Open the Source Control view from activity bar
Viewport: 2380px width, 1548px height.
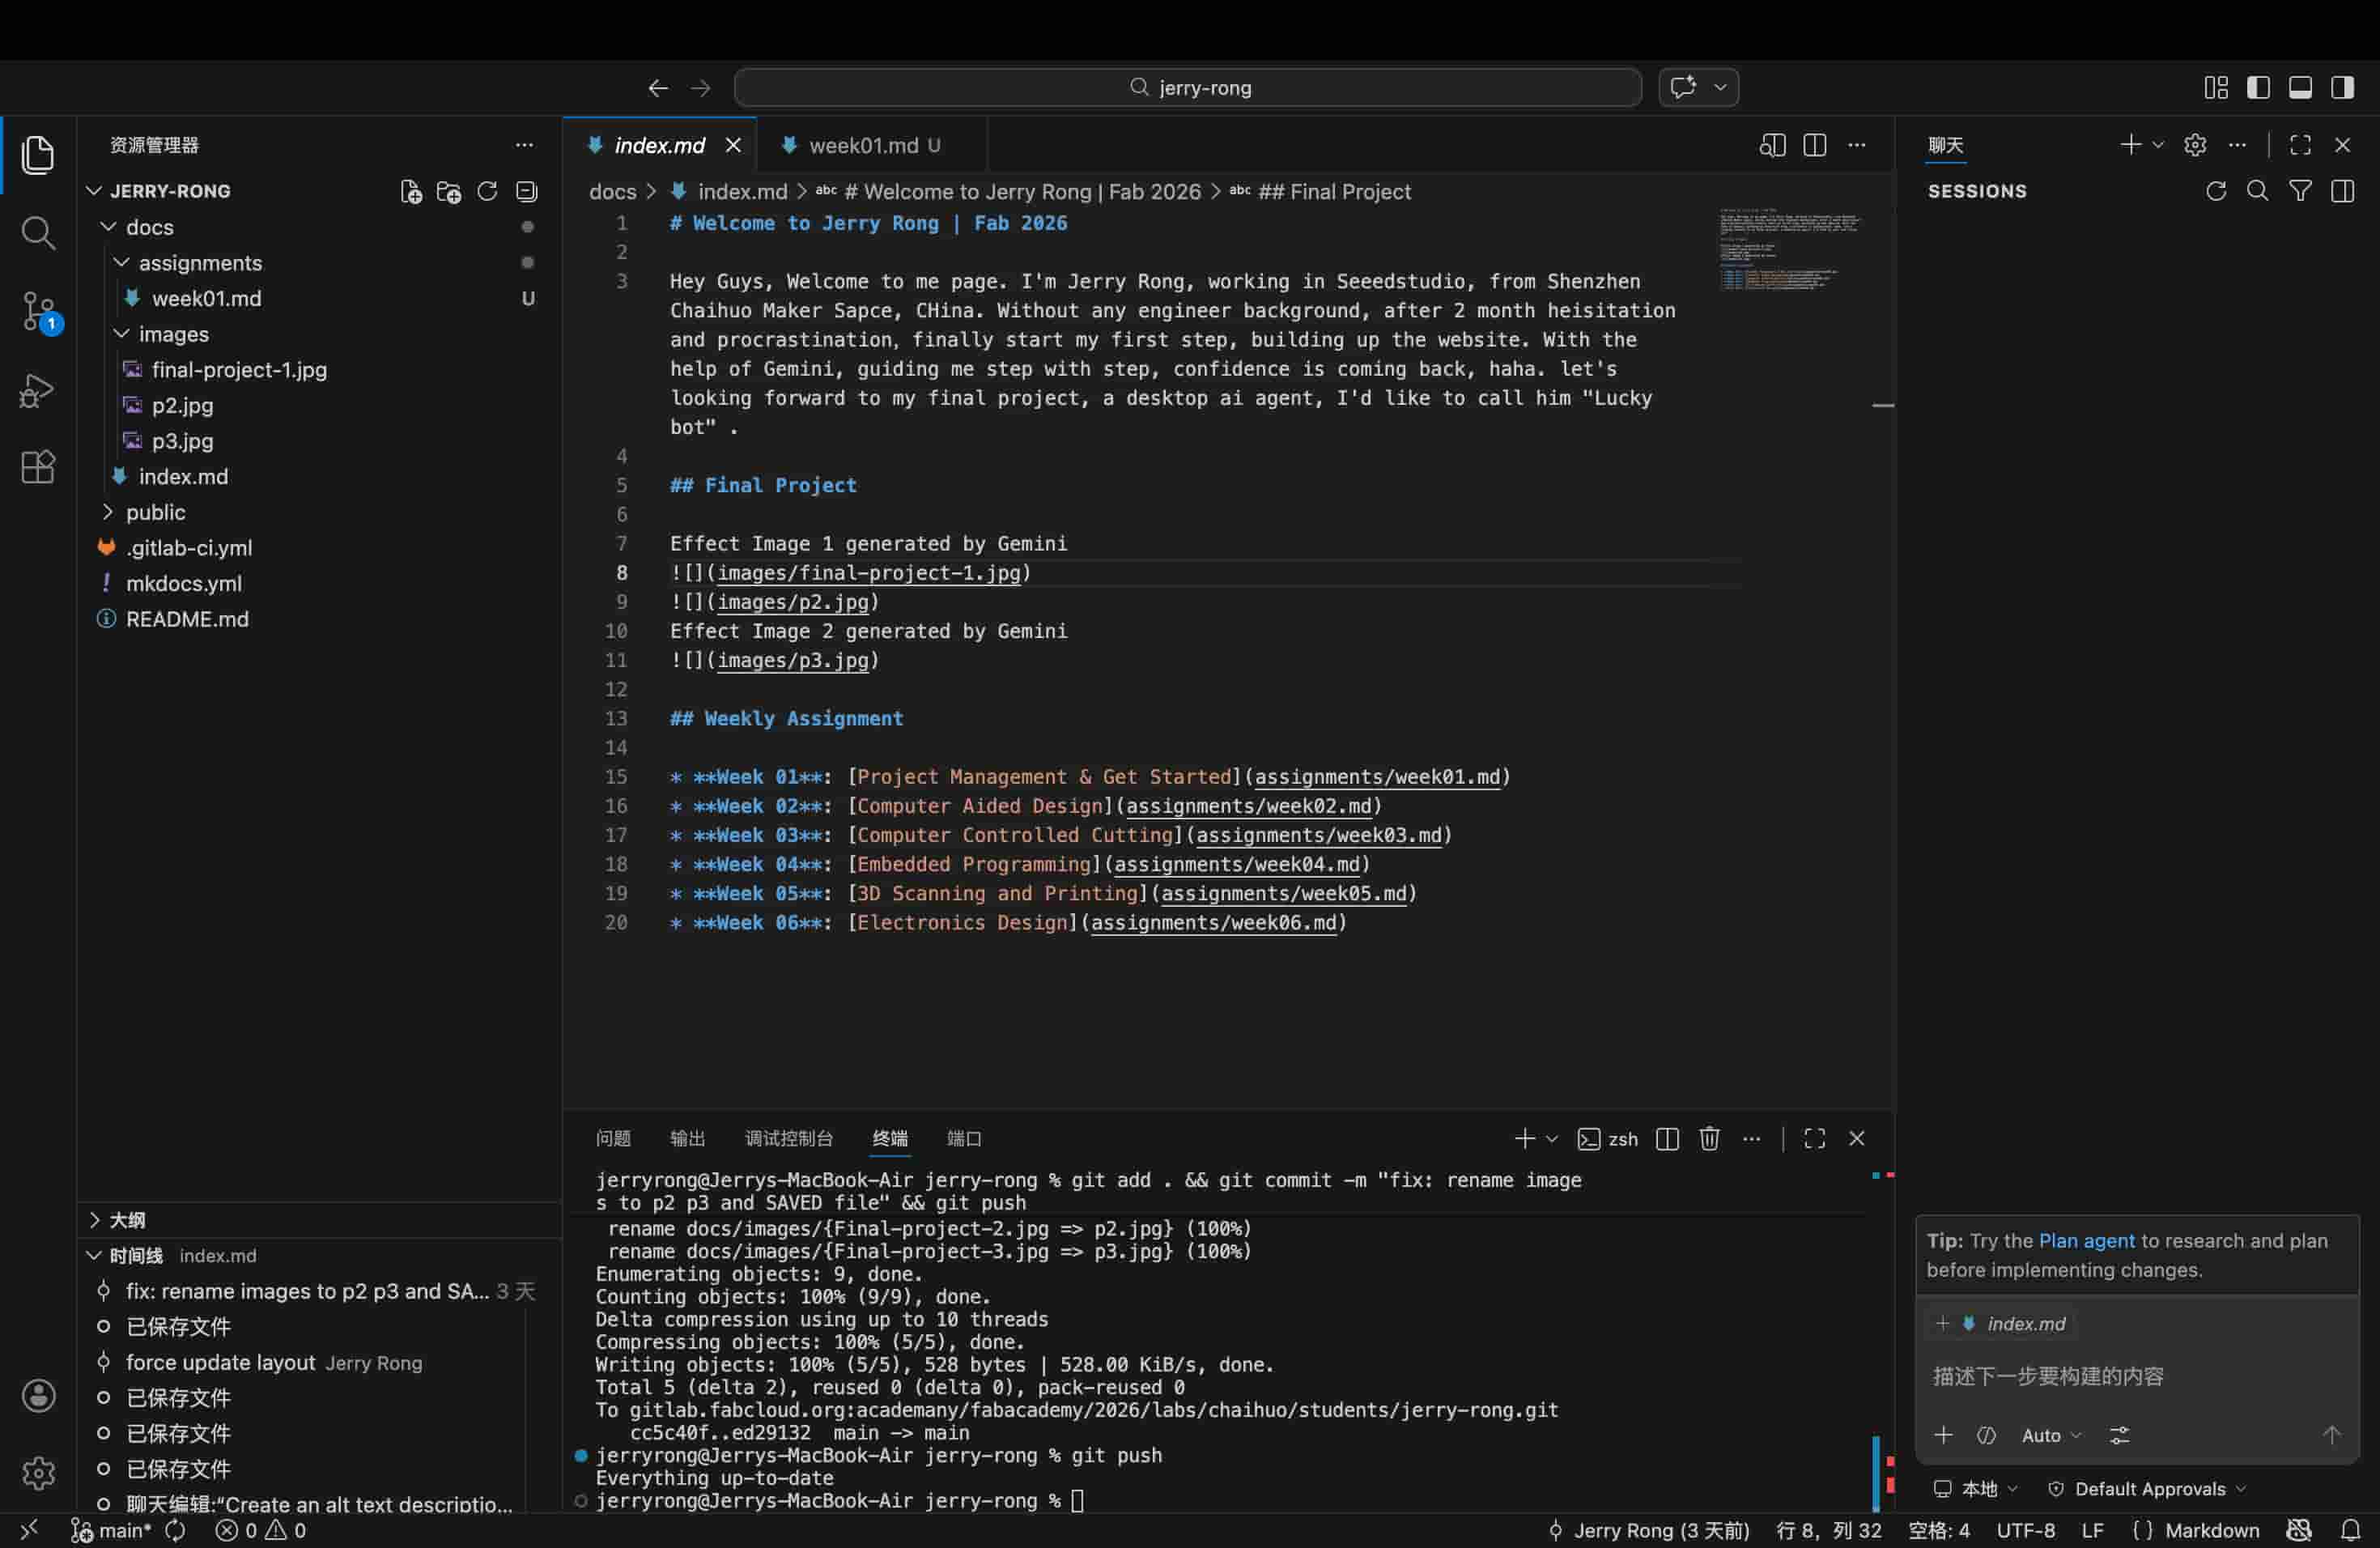click(x=38, y=312)
